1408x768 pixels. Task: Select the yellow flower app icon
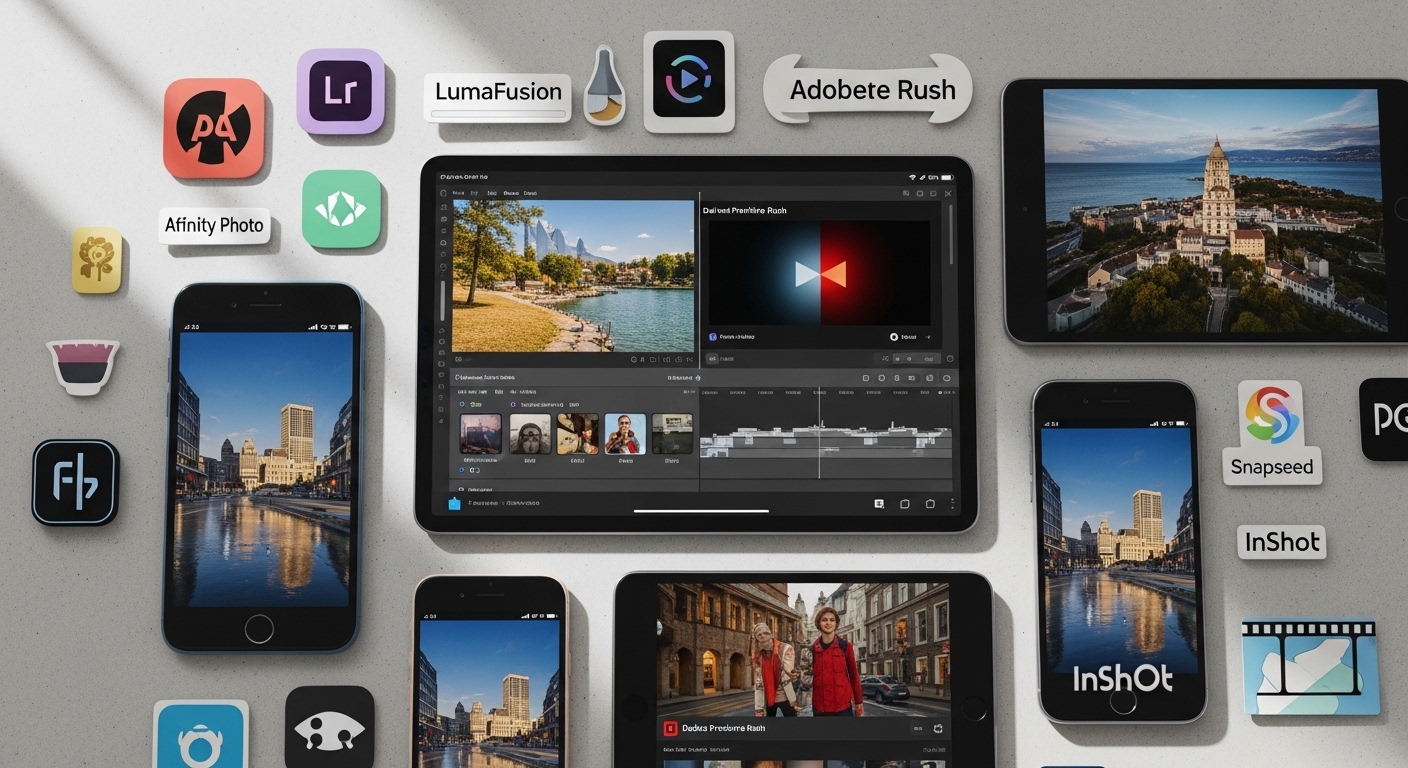97,260
